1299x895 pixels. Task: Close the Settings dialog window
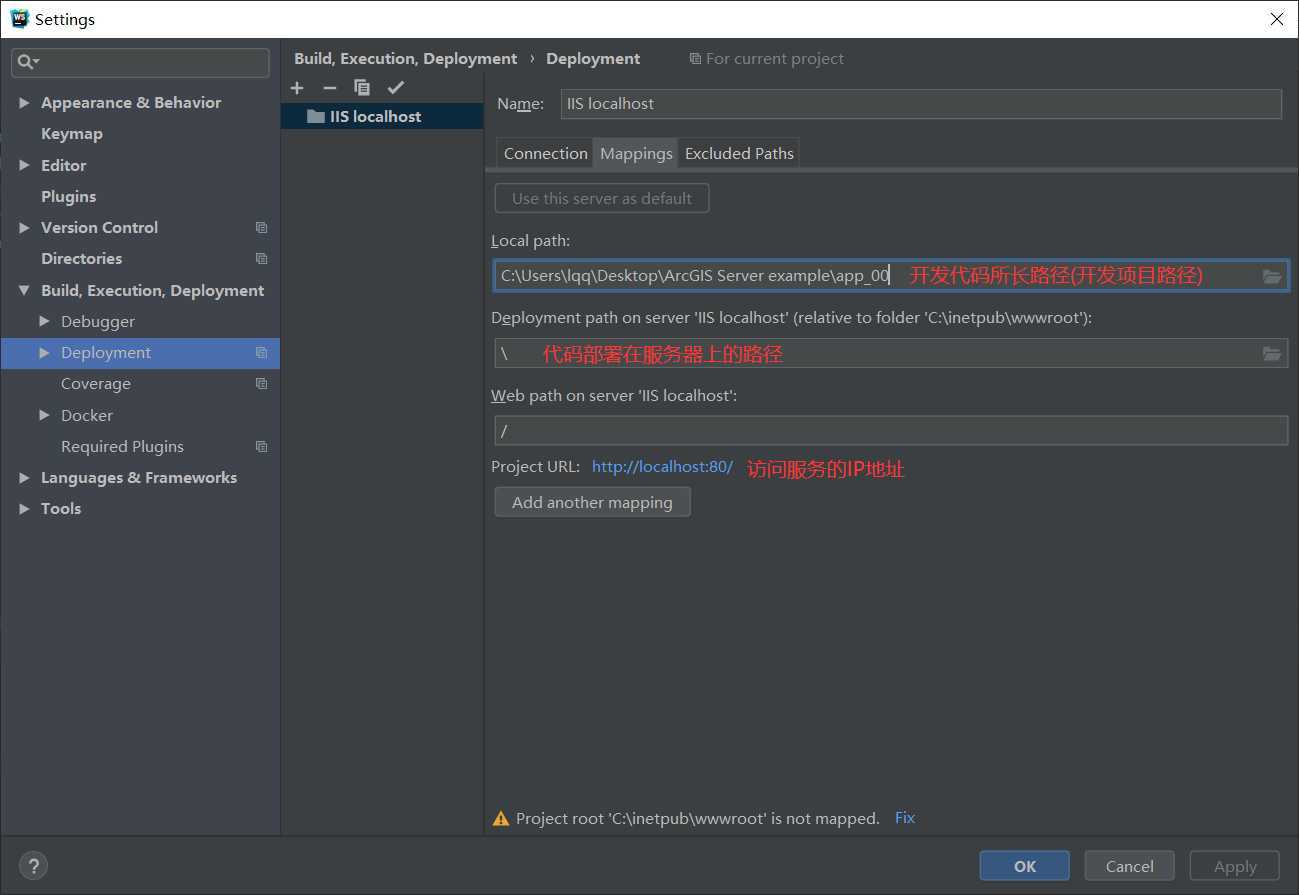(1277, 19)
